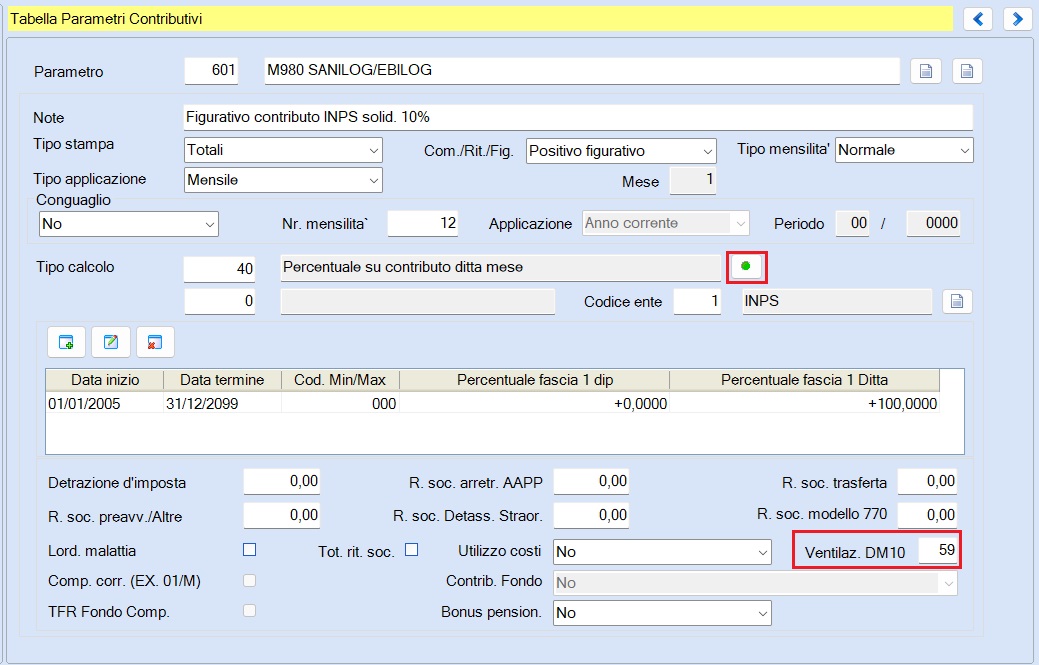Click the Ventilaz. DM10 field showing 59
Viewport: 1039px width, 665px height.
938,551
